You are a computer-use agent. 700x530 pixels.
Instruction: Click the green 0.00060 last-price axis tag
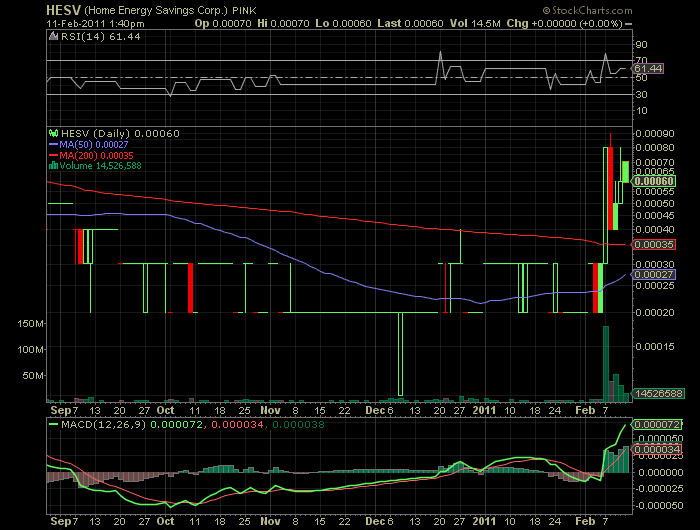coord(654,181)
